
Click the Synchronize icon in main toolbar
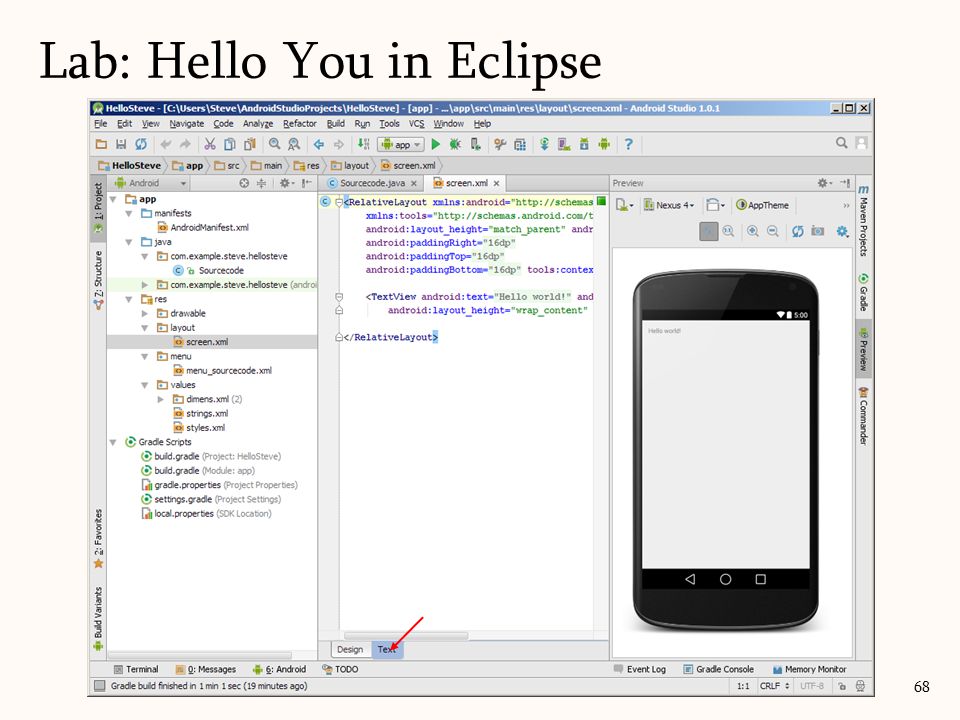click(x=141, y=144)
